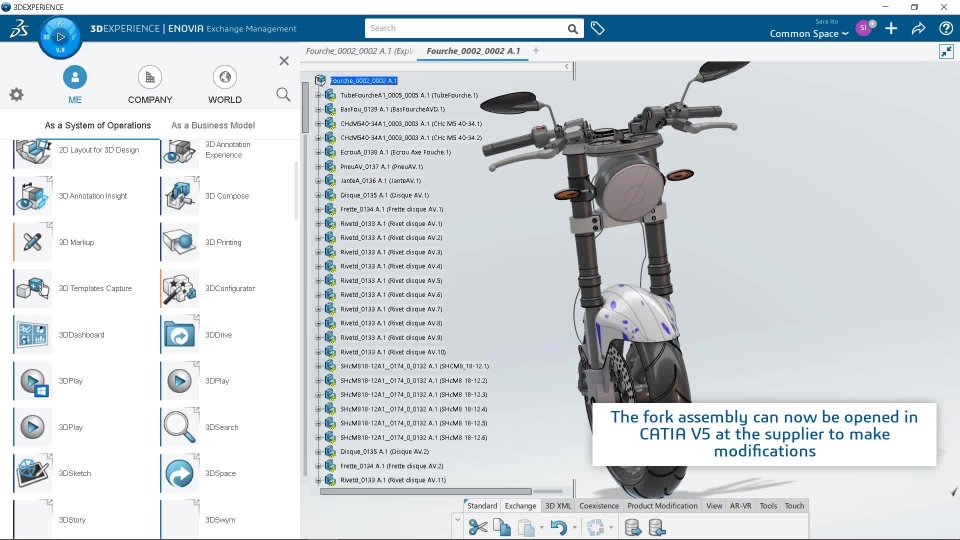Switch to Product Modification tab

point(662,506)
